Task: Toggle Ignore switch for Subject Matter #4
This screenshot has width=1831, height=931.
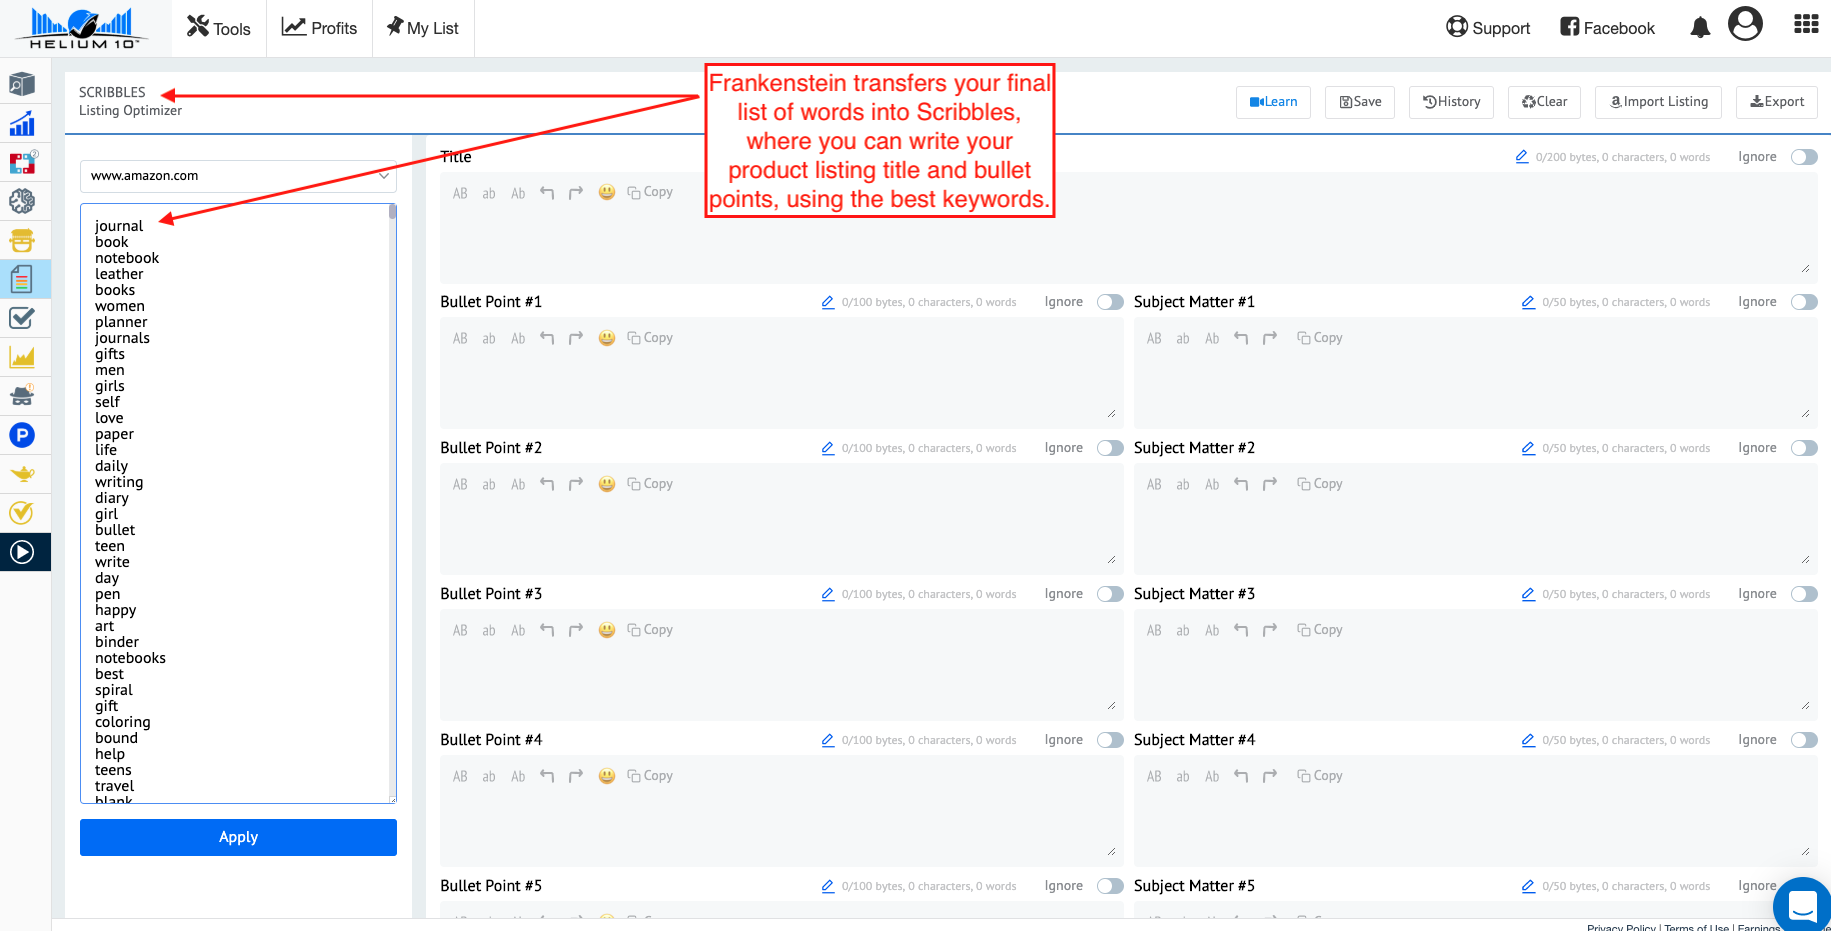Action: 1804,740
